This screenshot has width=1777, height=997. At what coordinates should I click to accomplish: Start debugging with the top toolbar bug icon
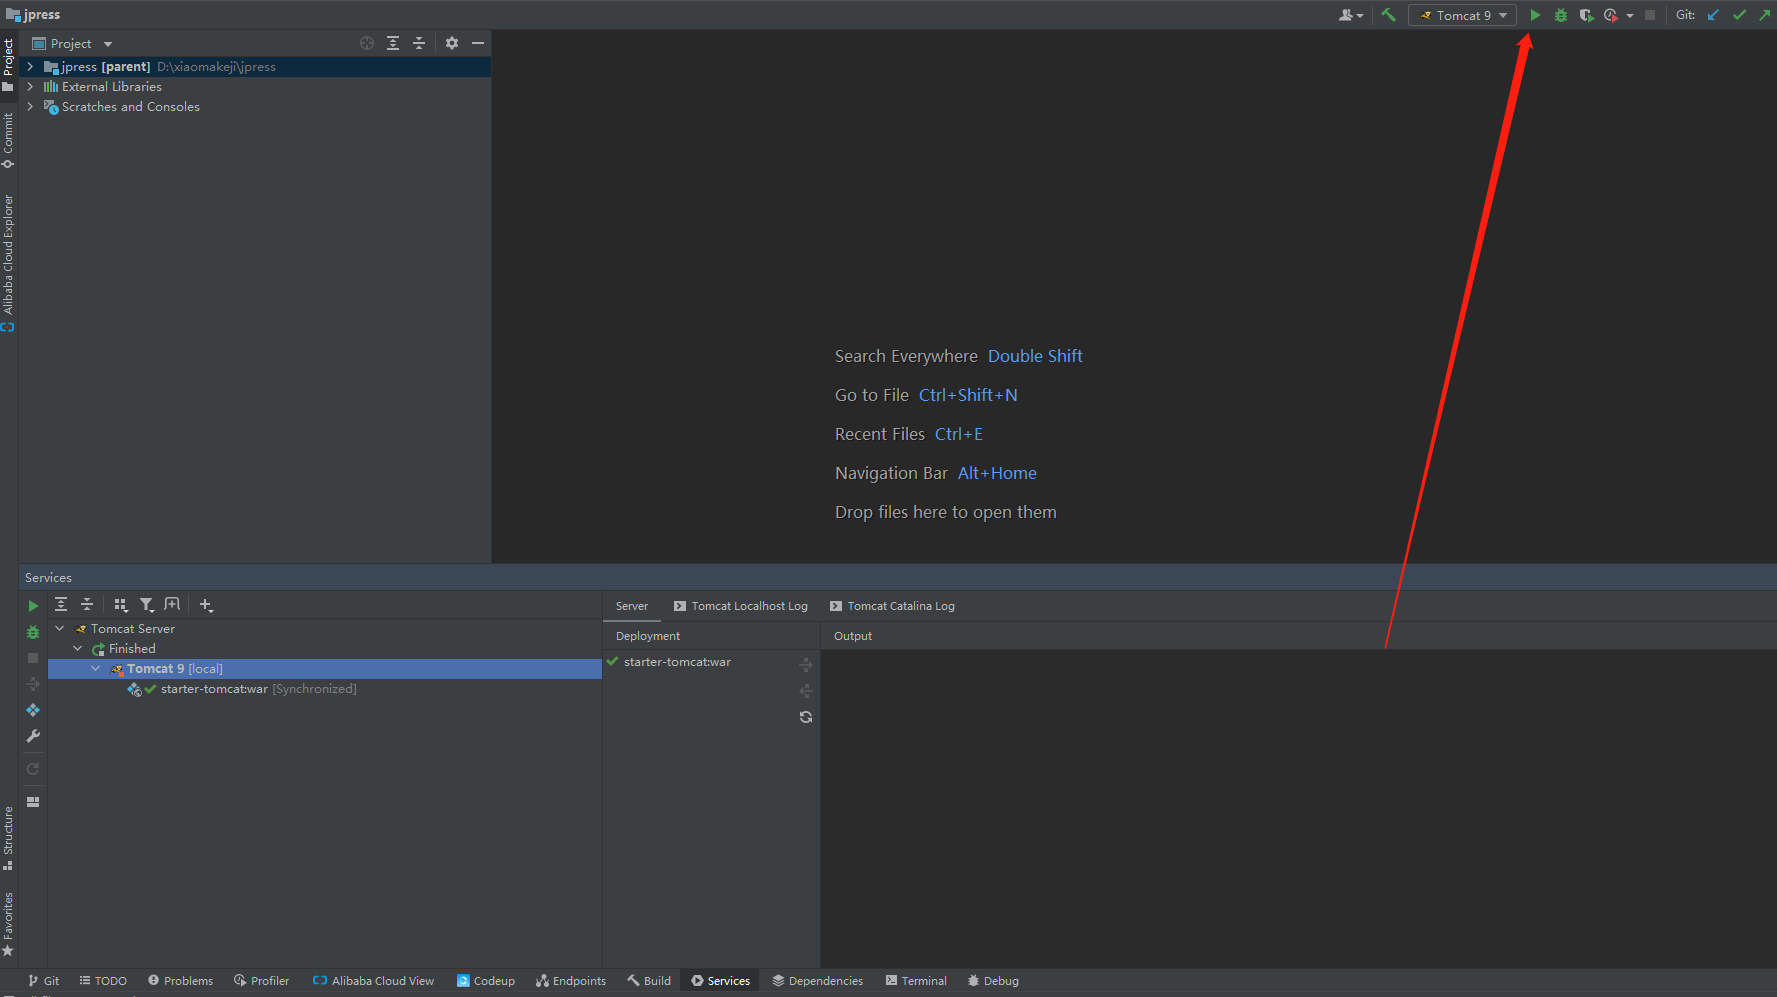coord(1560,15)
